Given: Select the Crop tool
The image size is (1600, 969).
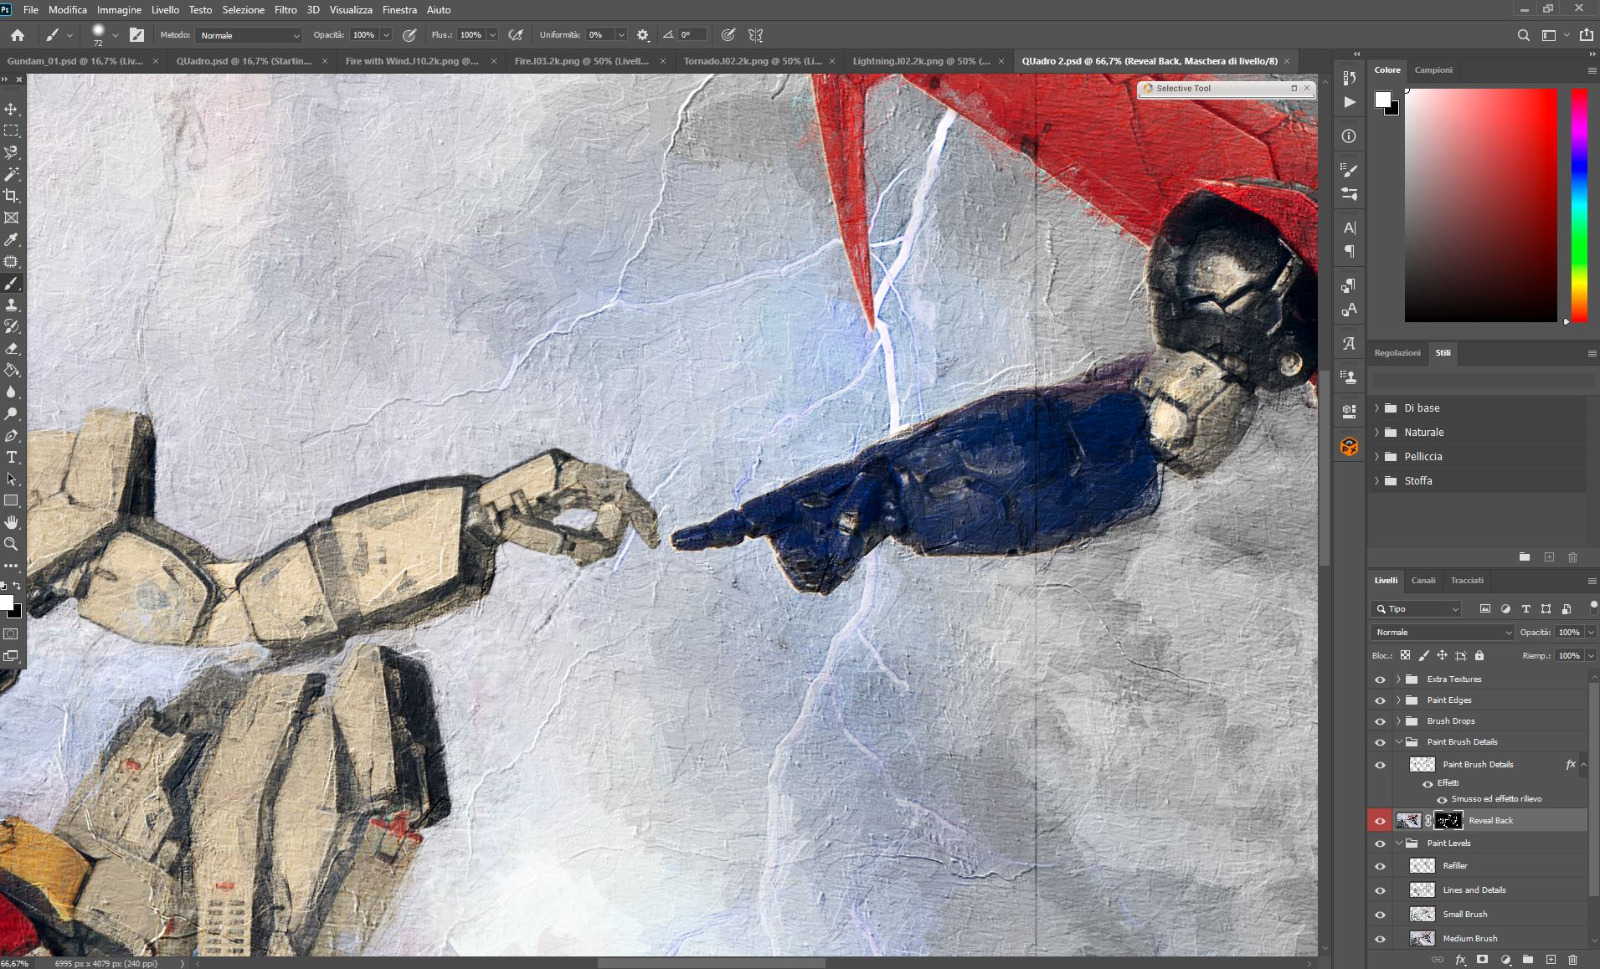Looking at the screenshot, I should click(11, 196).
